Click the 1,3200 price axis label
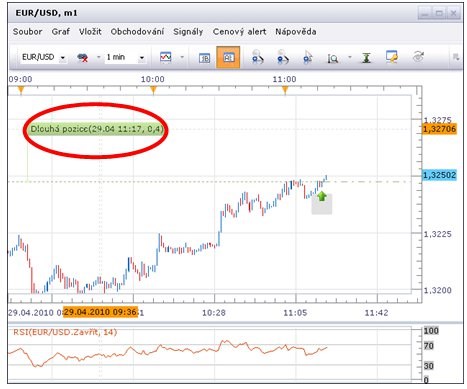The width and height of the screenshot is (467, 389). pos(437,290)
